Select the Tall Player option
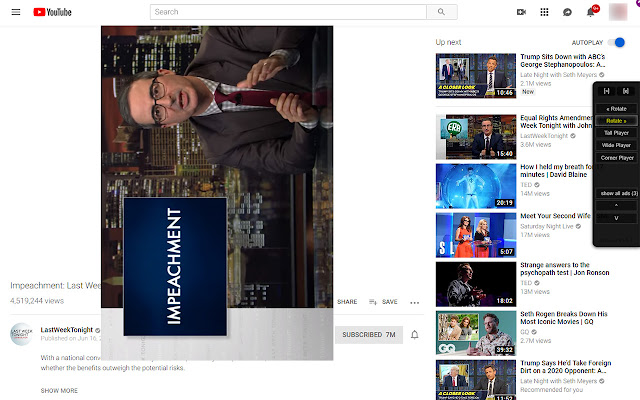Viewport: 640px width, 400px height. [x=616, y=133]
